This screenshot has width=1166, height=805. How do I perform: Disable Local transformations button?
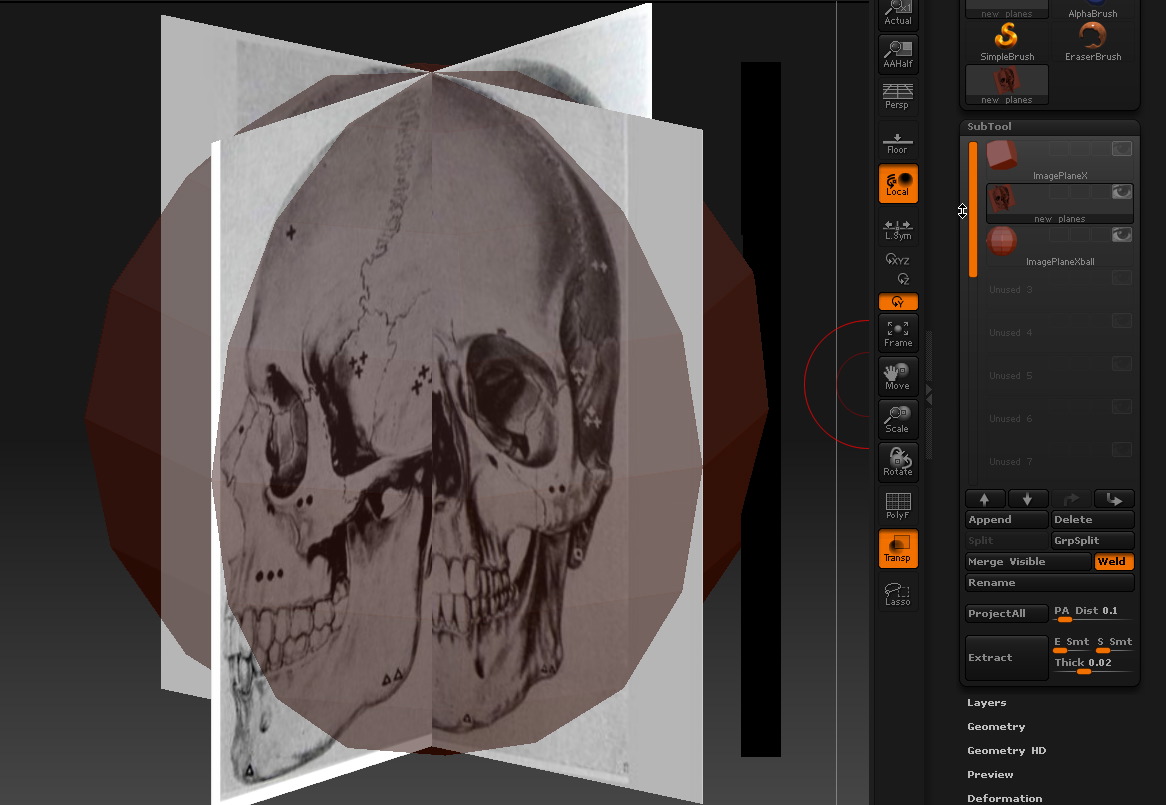(898, 184)
